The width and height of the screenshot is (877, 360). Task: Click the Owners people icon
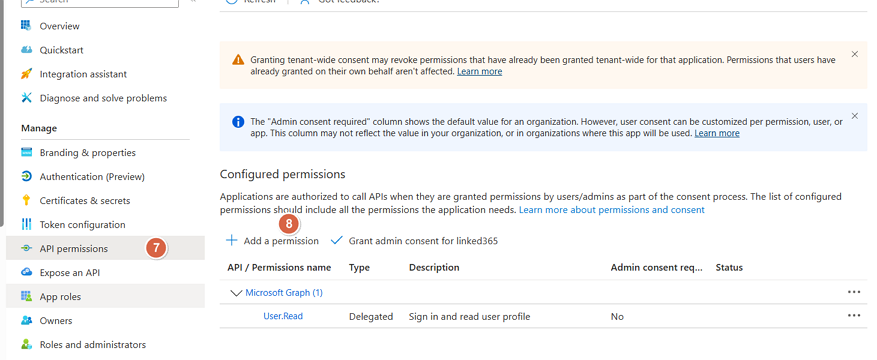coord(26,321)
